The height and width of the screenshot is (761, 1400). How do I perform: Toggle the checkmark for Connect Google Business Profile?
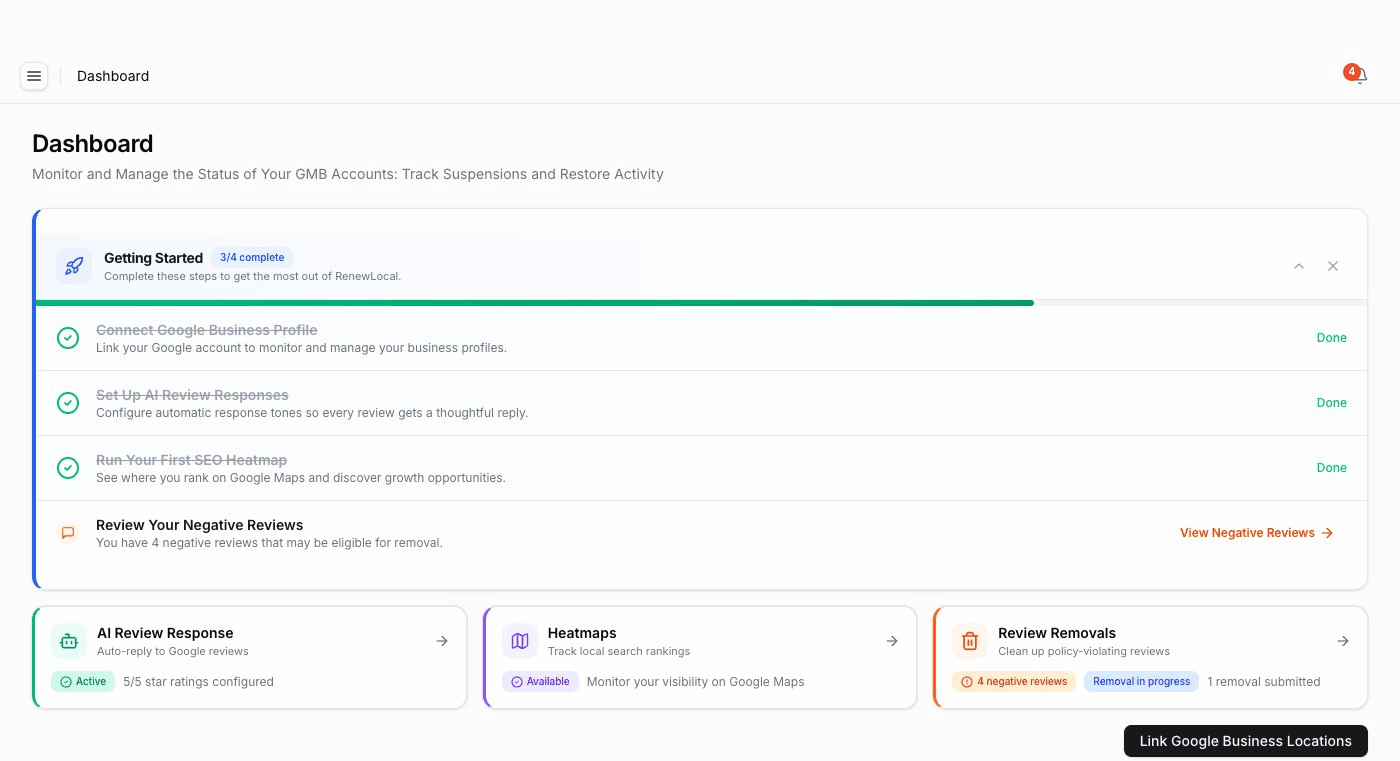pos(68,338)
